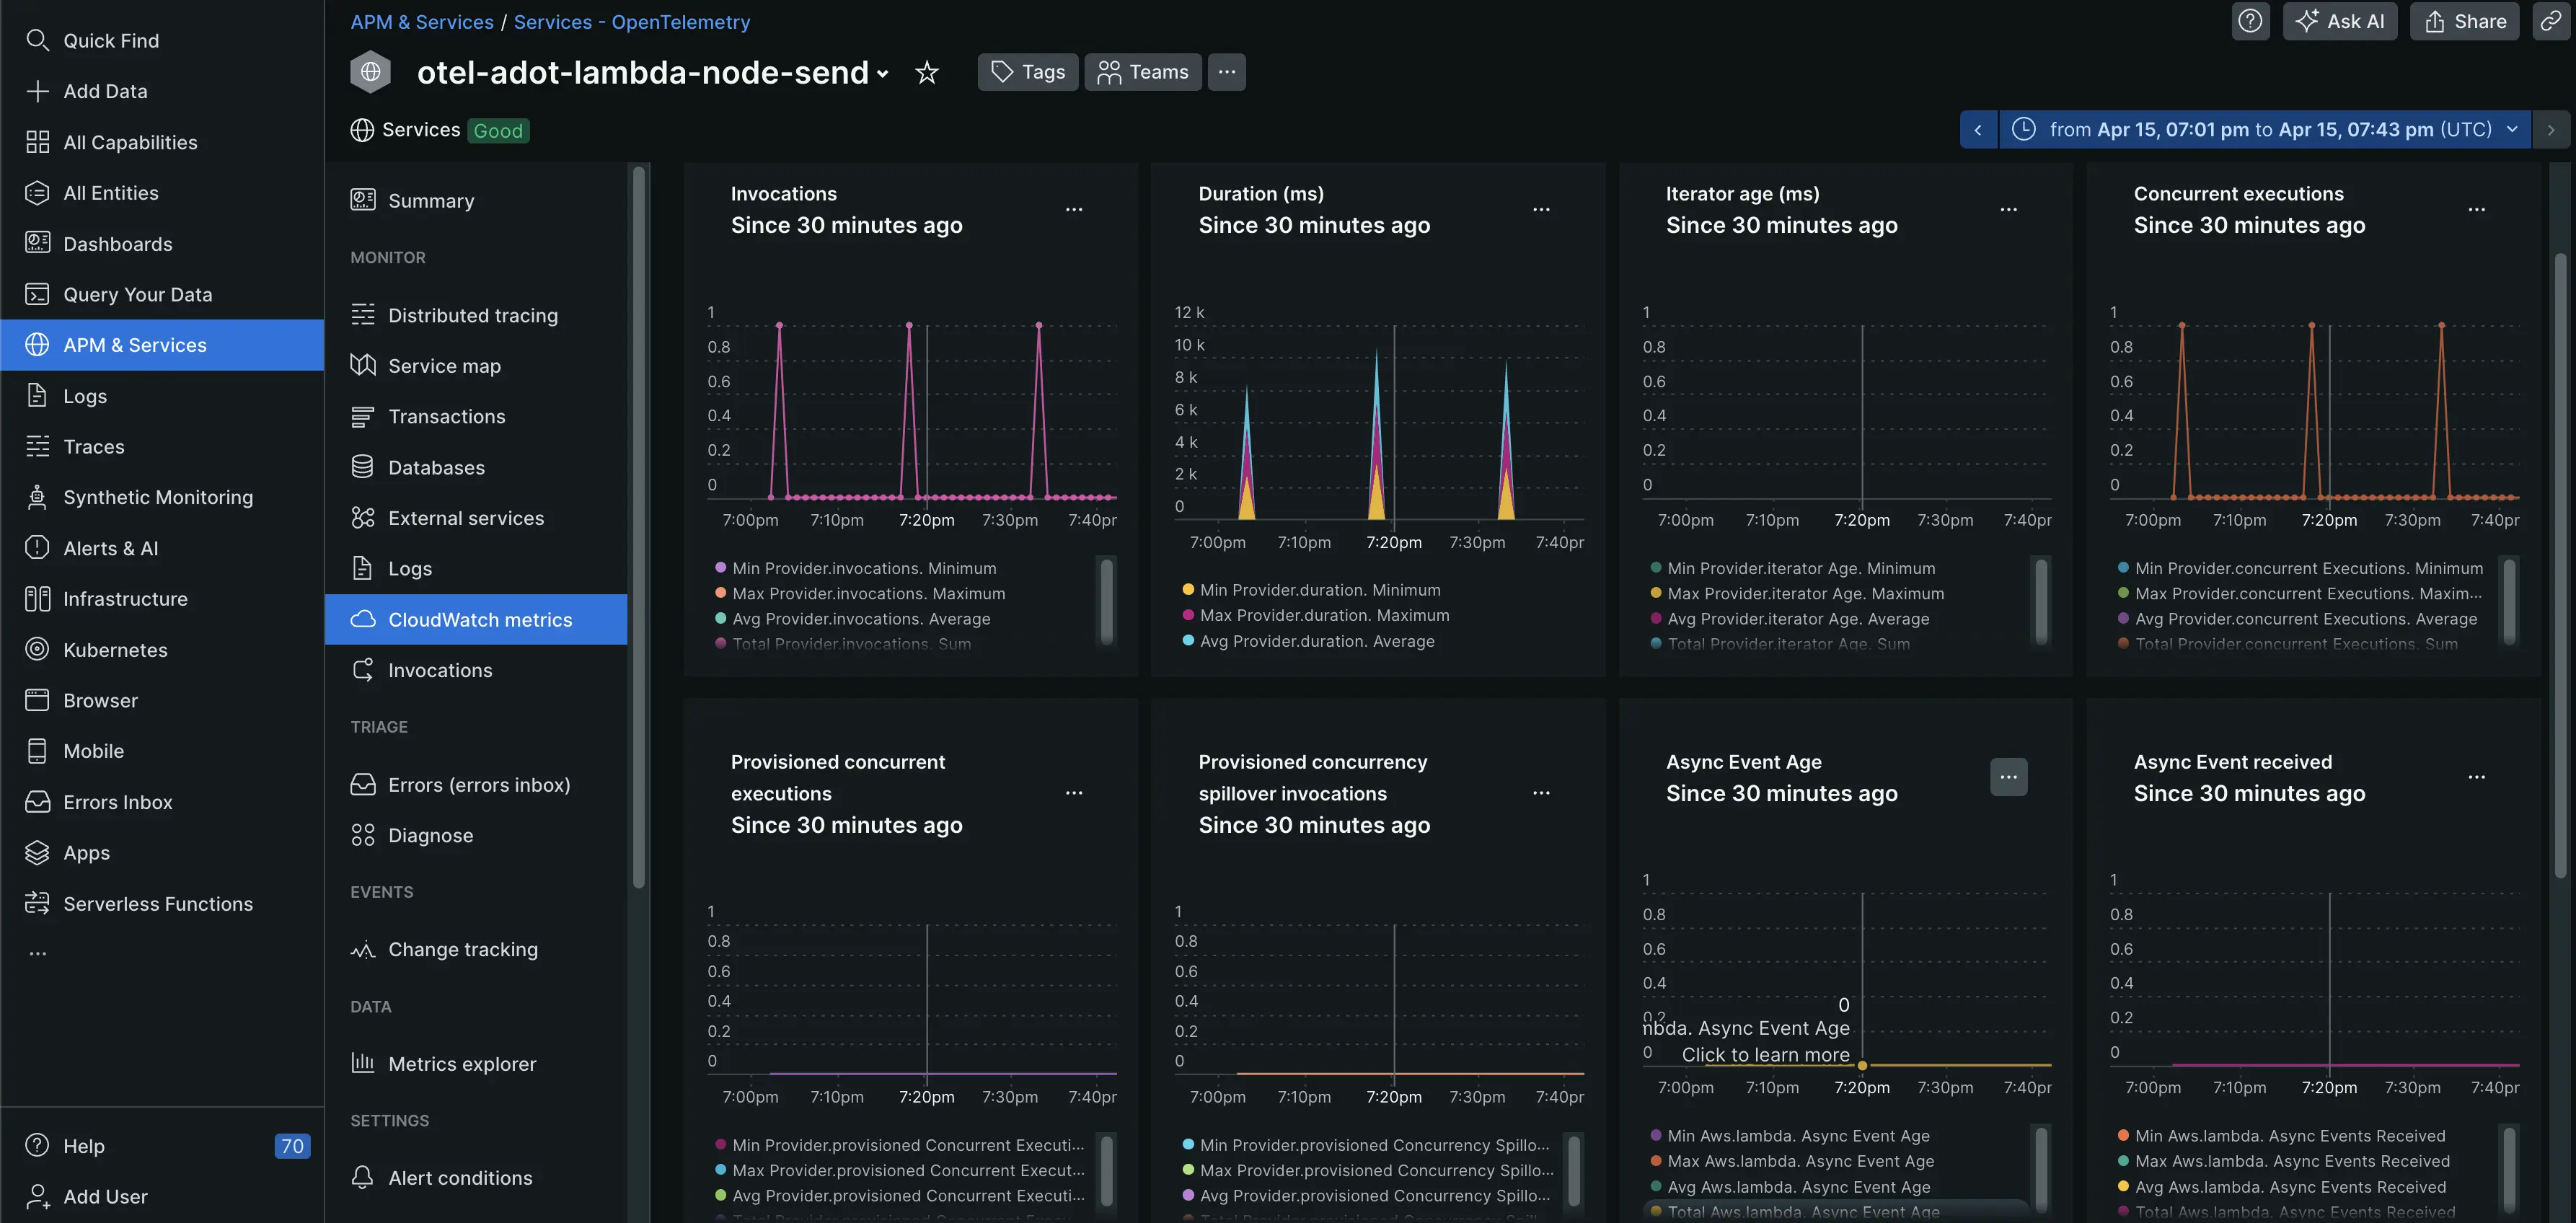Click the Tags button
This screenshot has height=1223, width=2576.
(1027, 72)
